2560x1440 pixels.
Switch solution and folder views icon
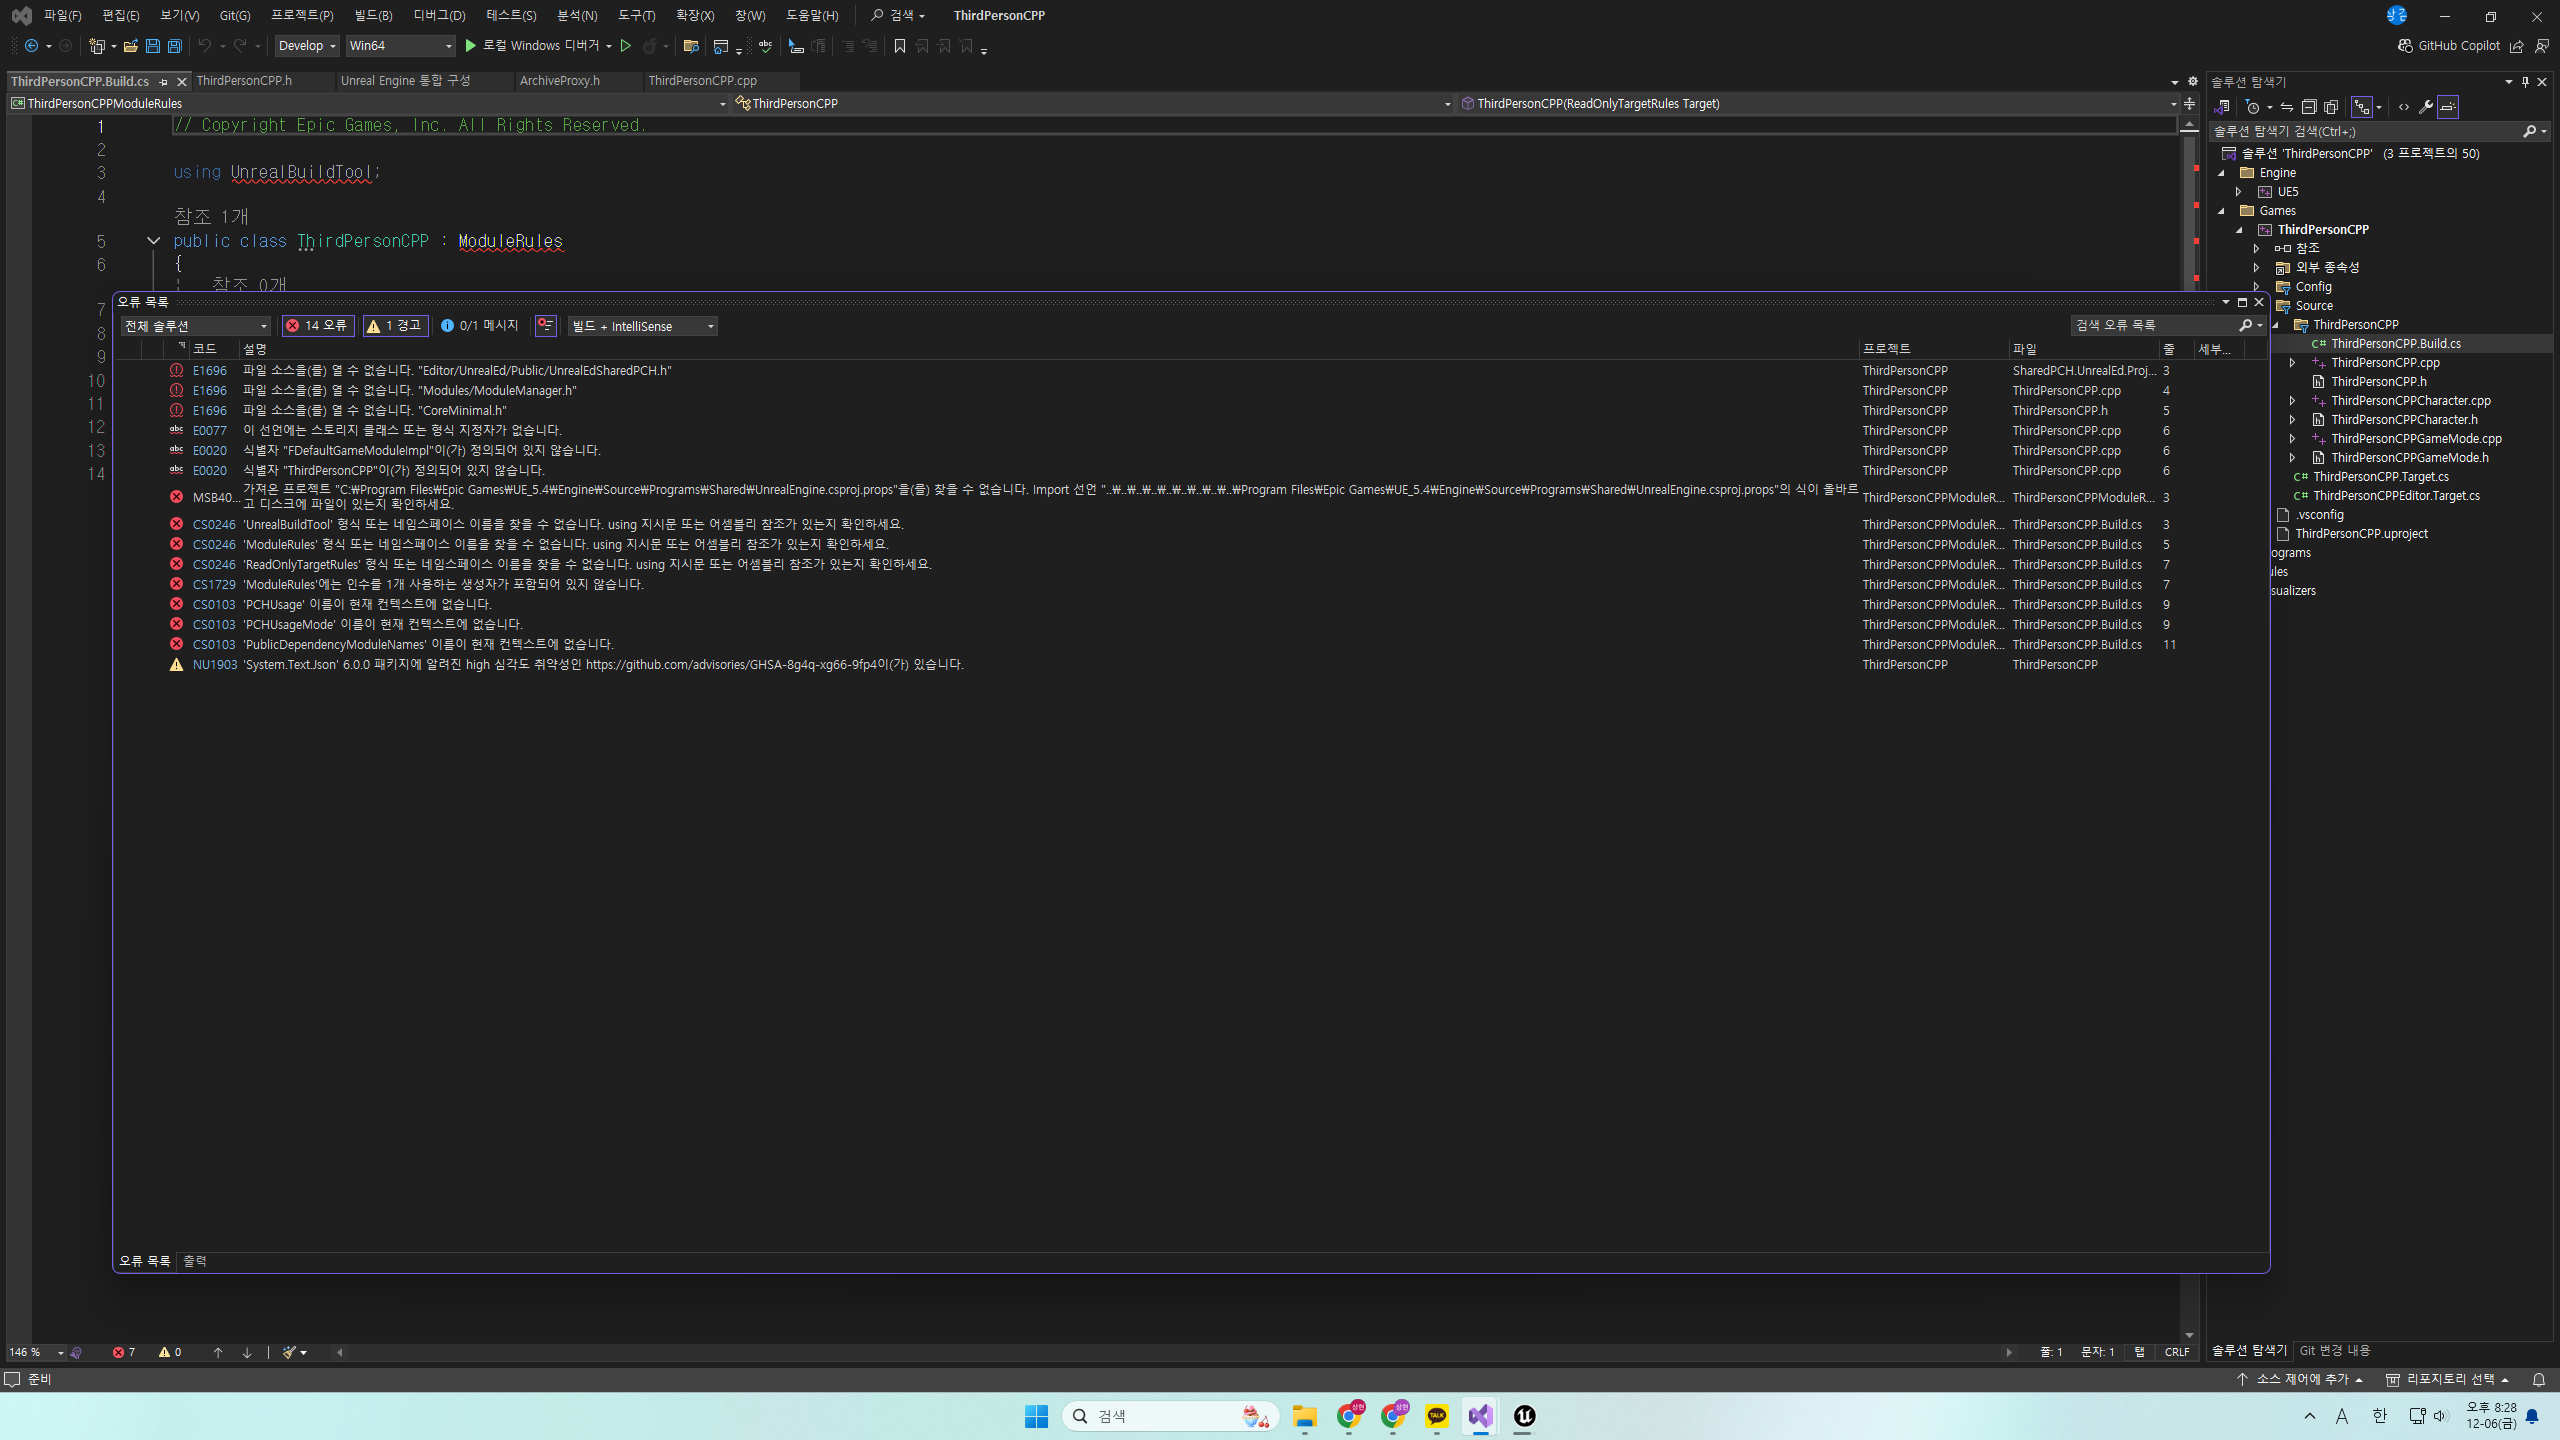2222,107
